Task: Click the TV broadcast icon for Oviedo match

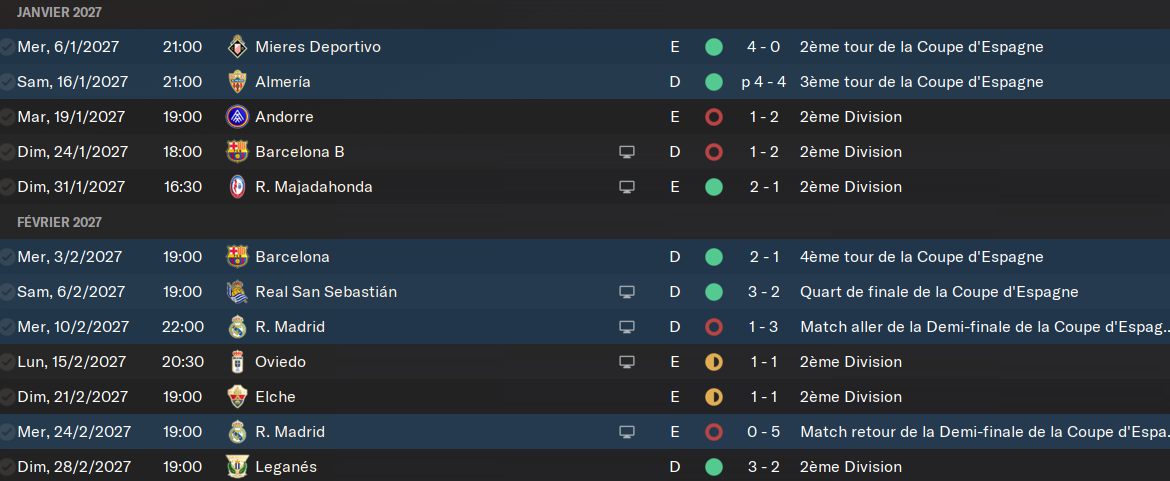Action: coord(627,362)
